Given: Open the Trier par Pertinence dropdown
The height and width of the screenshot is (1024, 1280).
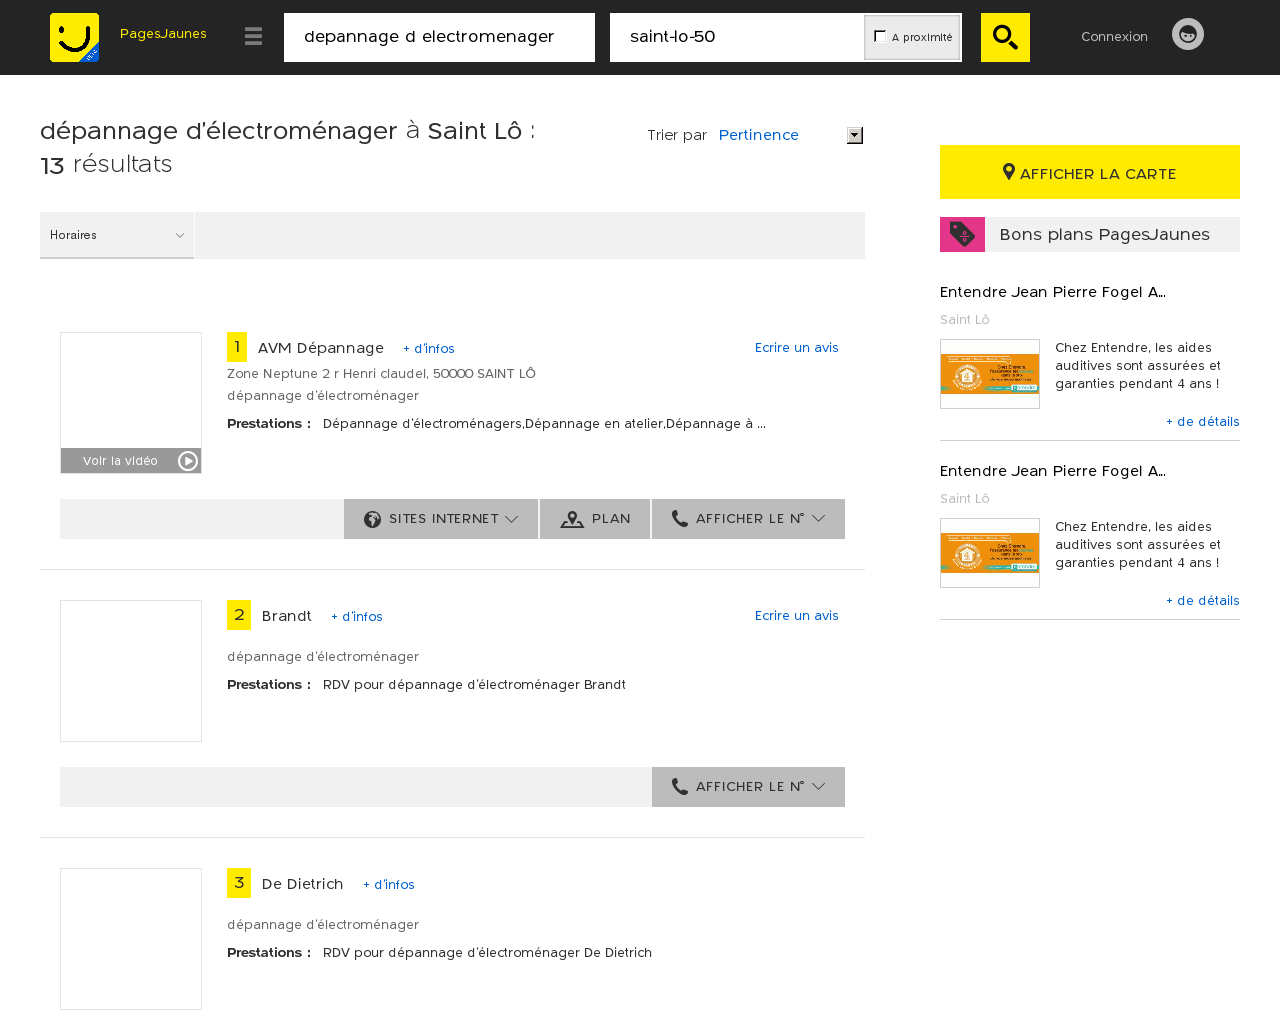Looking at the screenshot, I should click(790, 135).
